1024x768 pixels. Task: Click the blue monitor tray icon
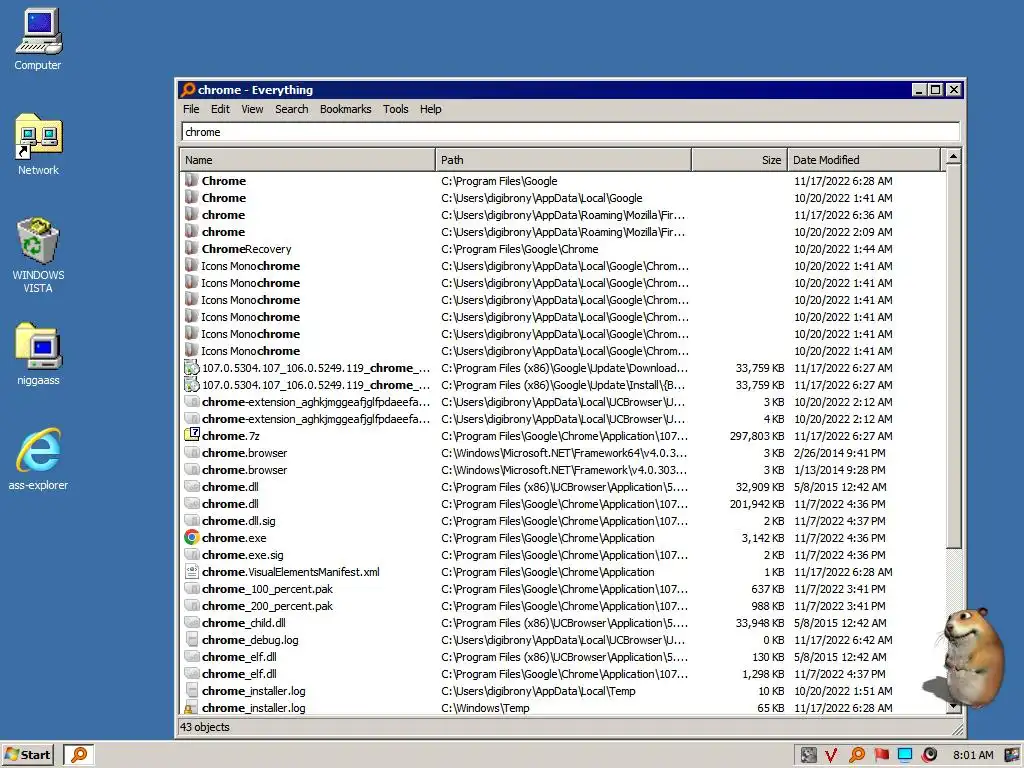click(x=905, y=755)
